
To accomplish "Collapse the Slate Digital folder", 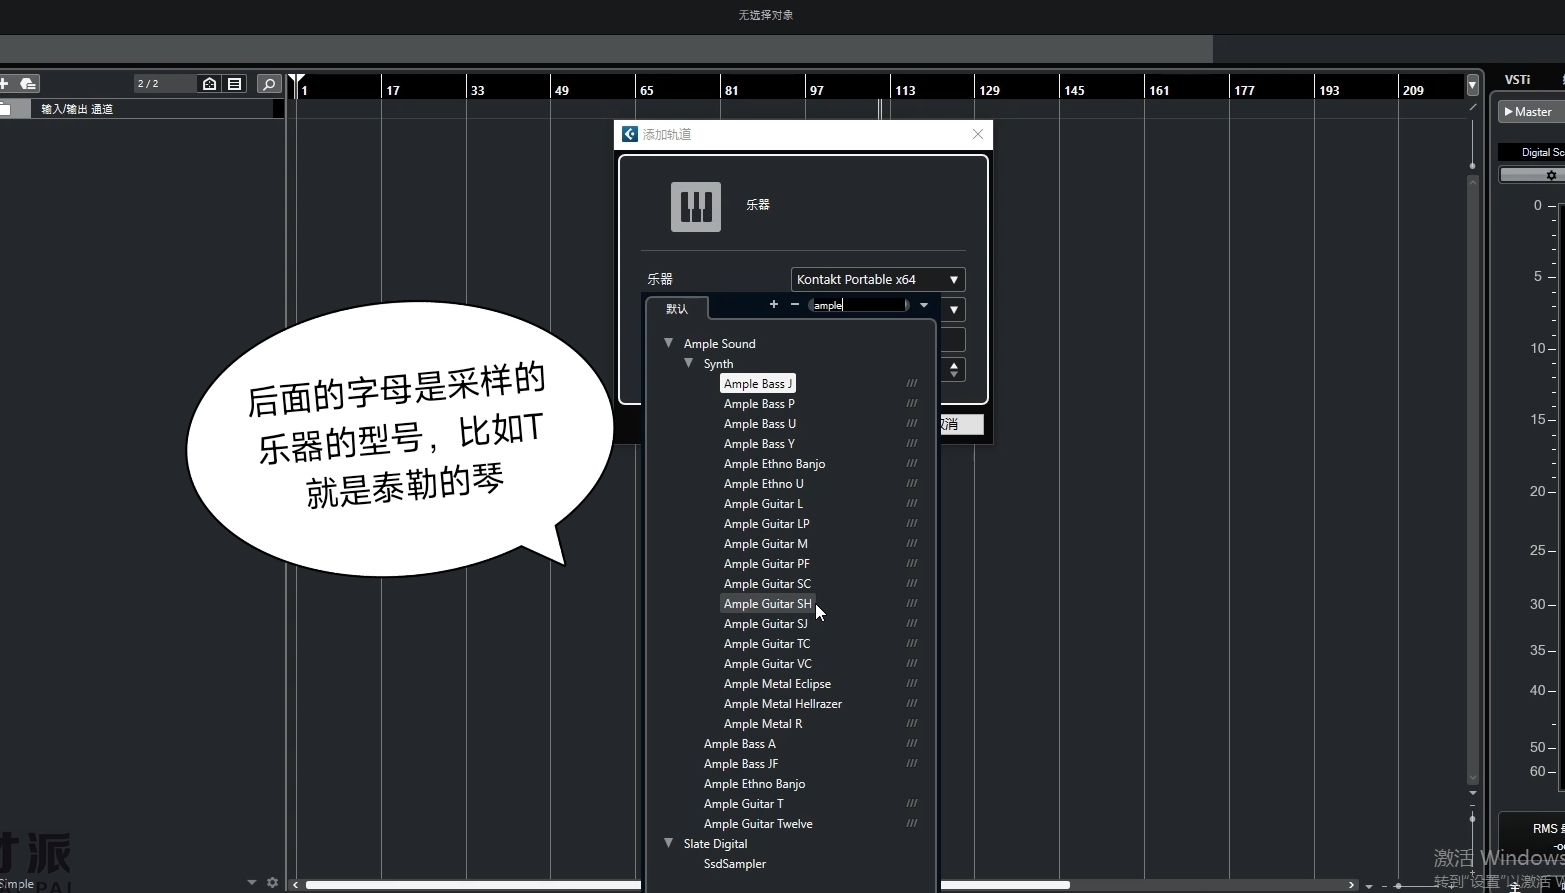I will point(668,843).
